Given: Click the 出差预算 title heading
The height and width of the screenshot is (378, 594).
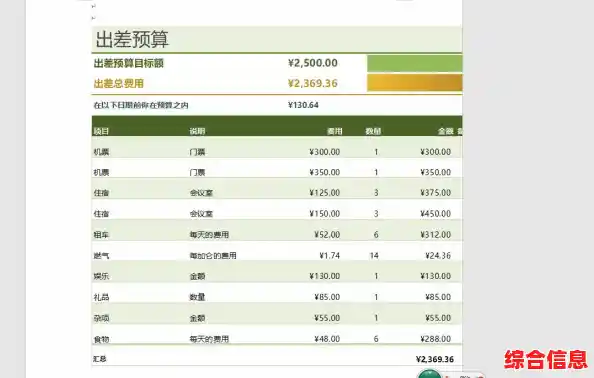Looking at the screenshot, I should click(x=132, y=39).
